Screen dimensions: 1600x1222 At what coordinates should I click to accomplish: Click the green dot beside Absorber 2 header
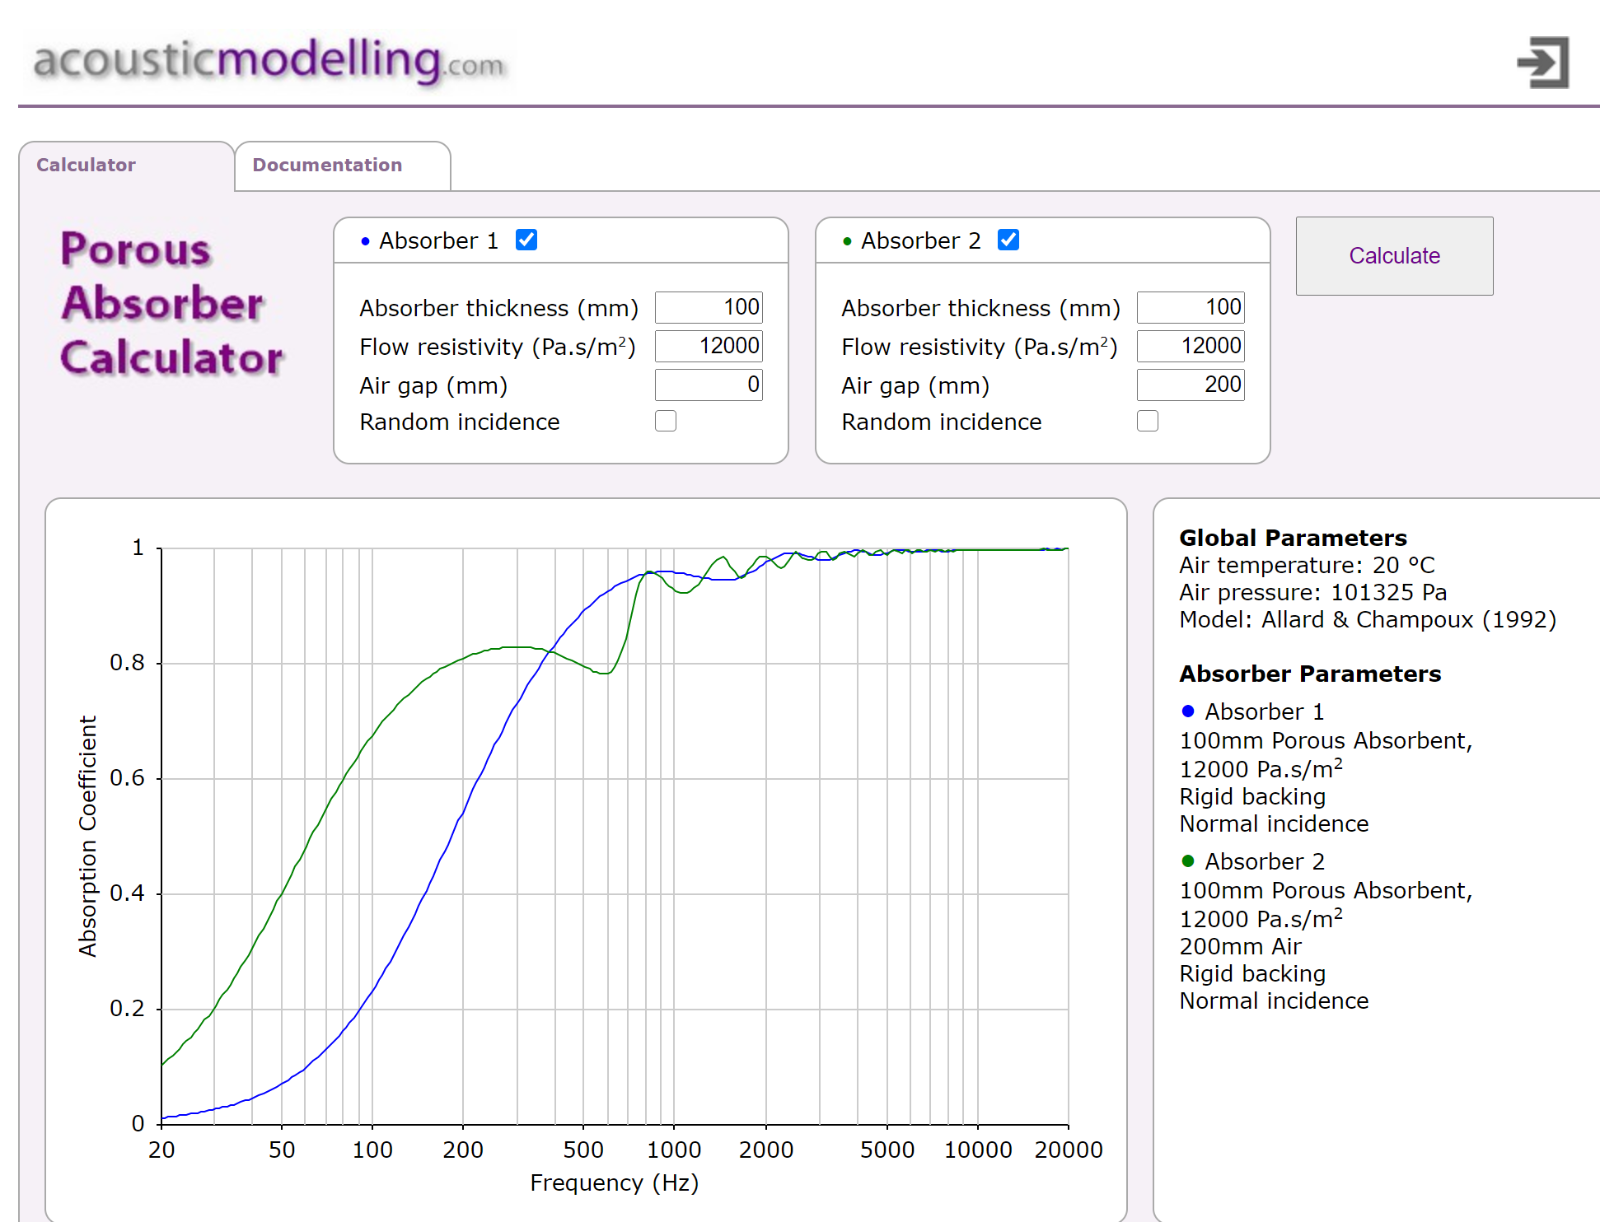pyautogui.click(x=847, y=241)
